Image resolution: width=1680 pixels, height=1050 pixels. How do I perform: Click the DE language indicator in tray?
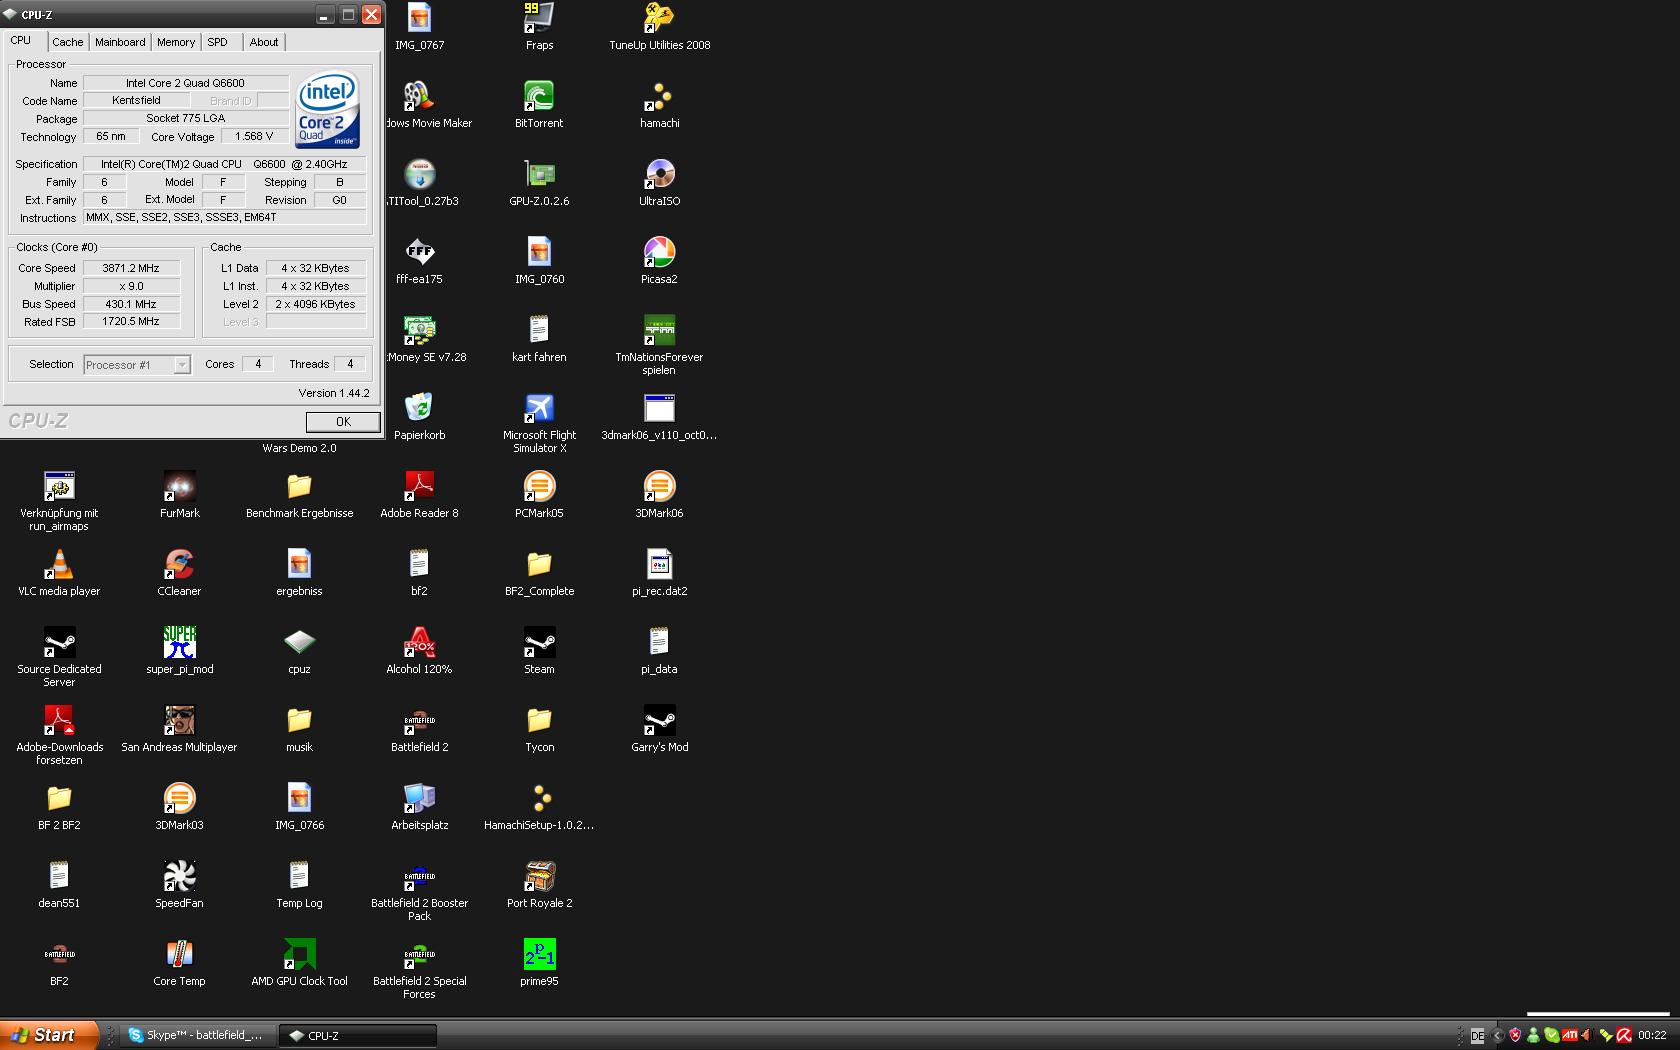pos(1477,1036)
